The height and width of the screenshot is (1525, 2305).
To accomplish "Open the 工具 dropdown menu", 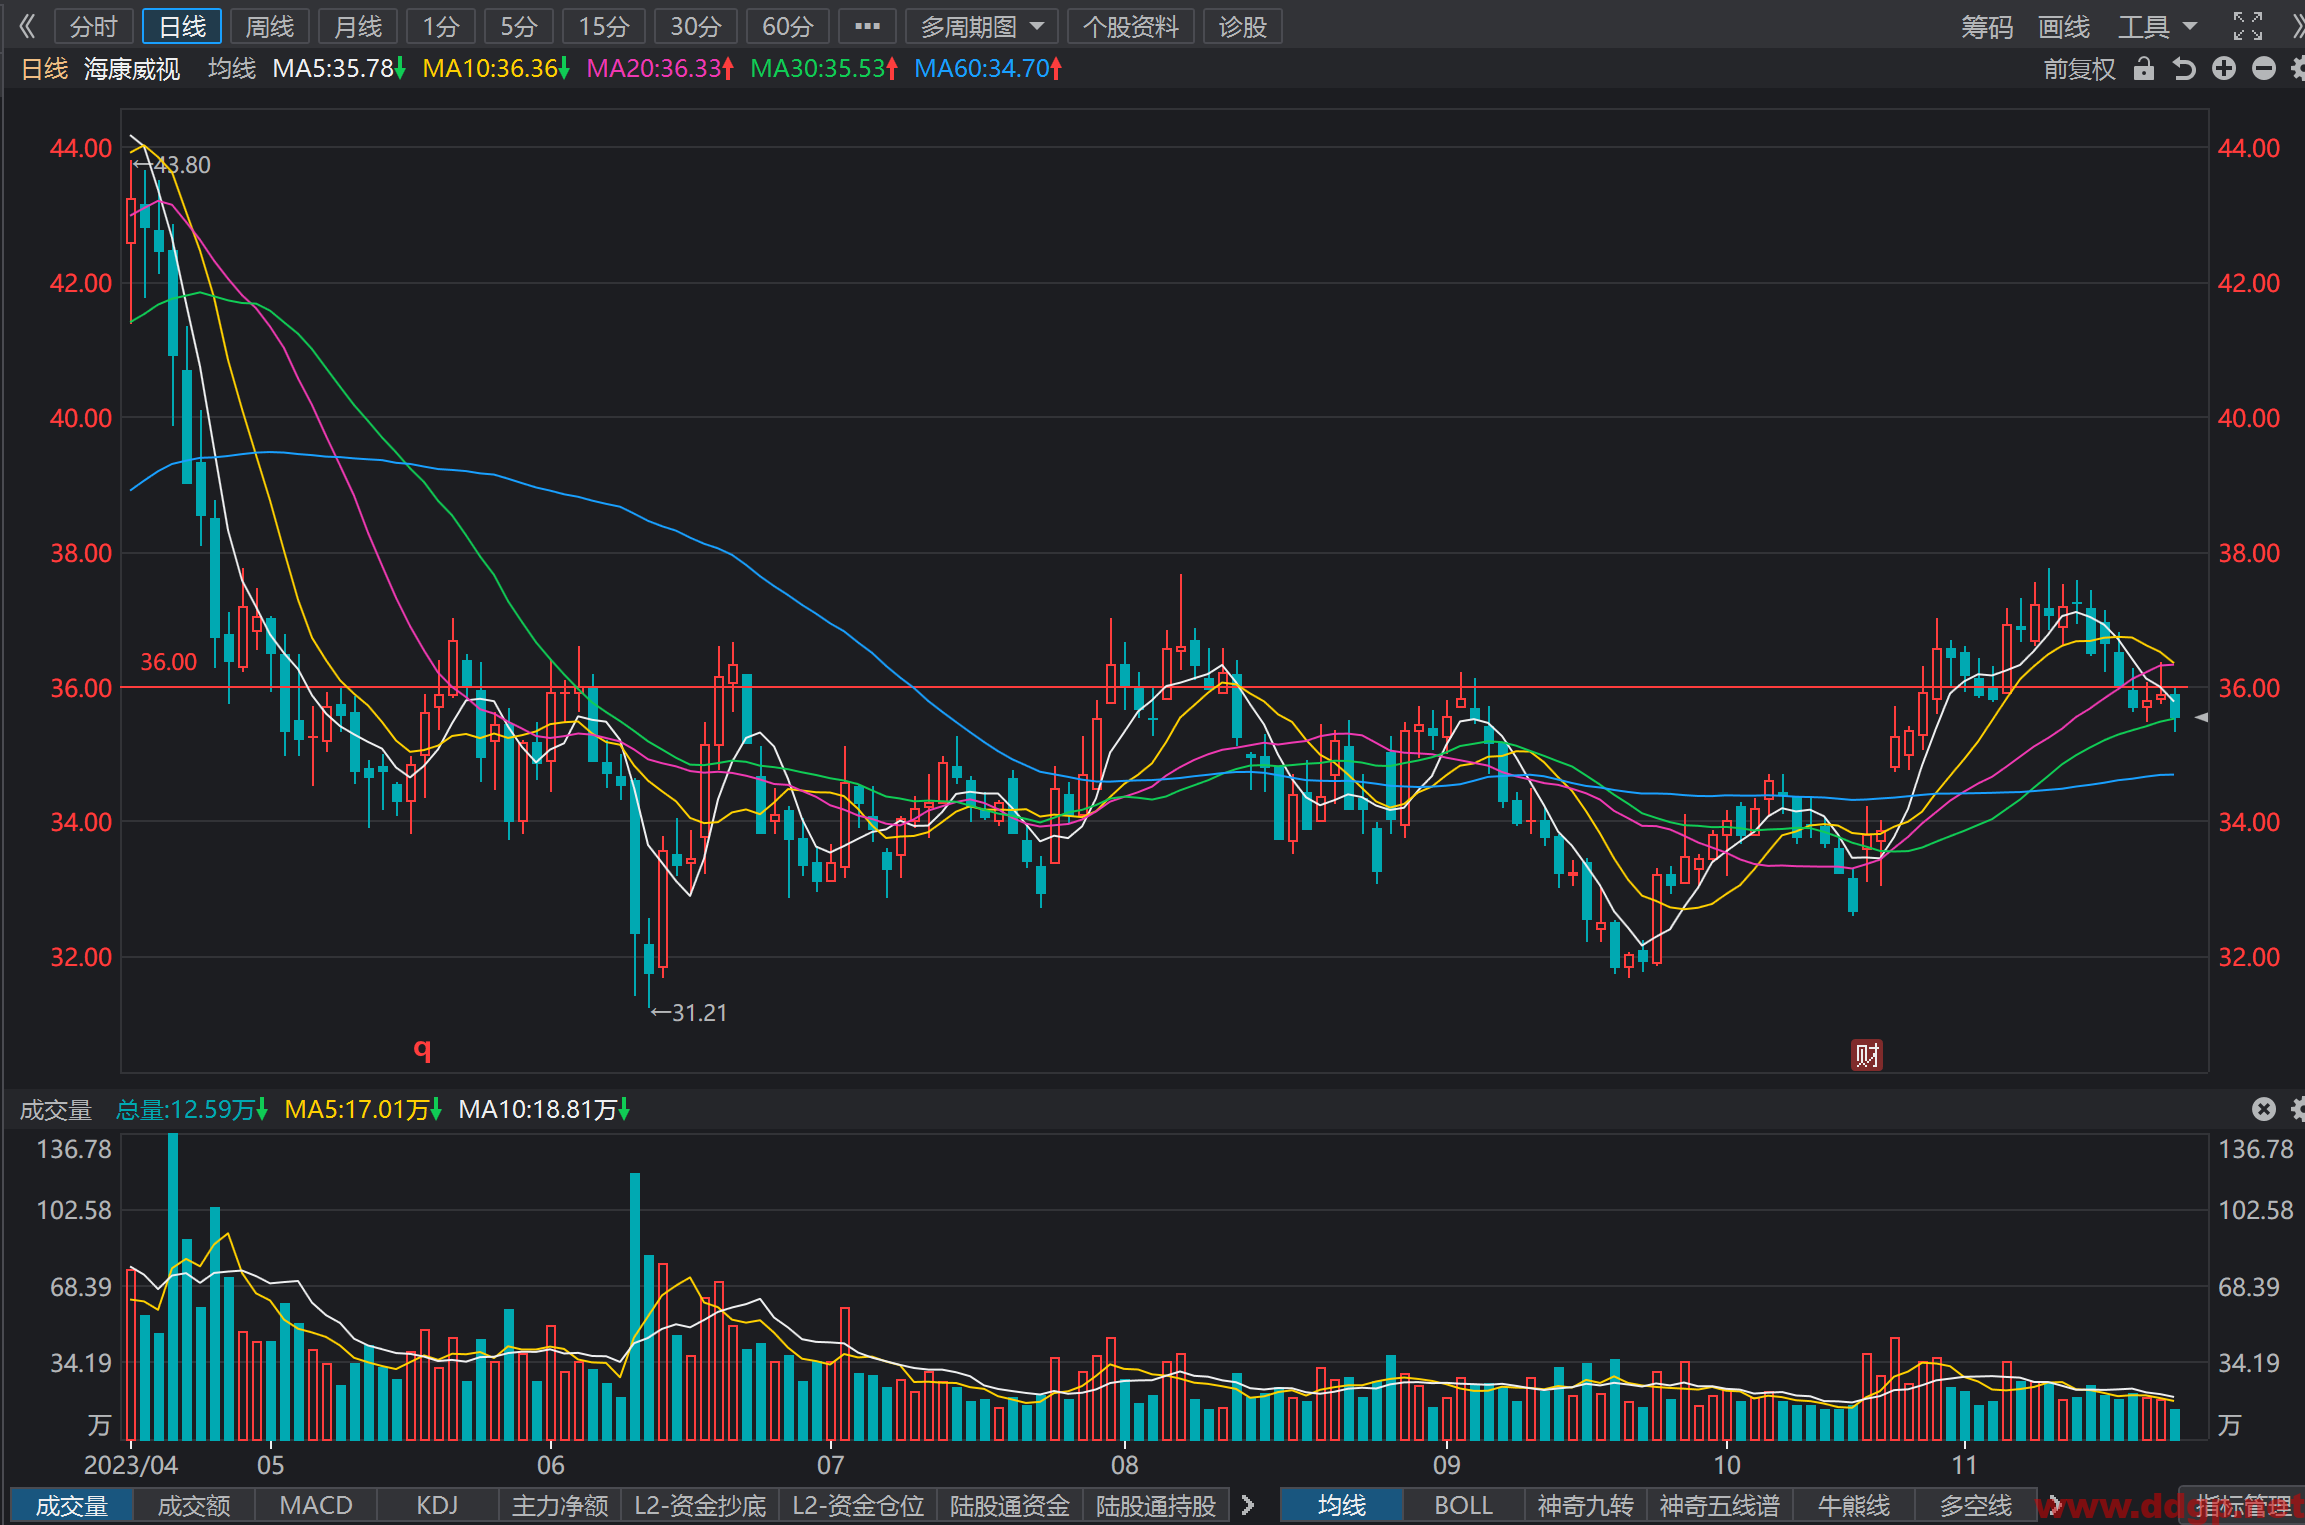I will (x=2157, y=27).
